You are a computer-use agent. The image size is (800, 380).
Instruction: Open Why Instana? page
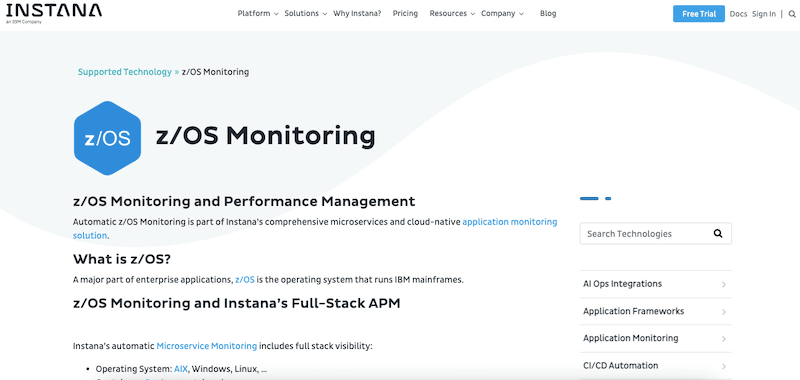(357, 14)
